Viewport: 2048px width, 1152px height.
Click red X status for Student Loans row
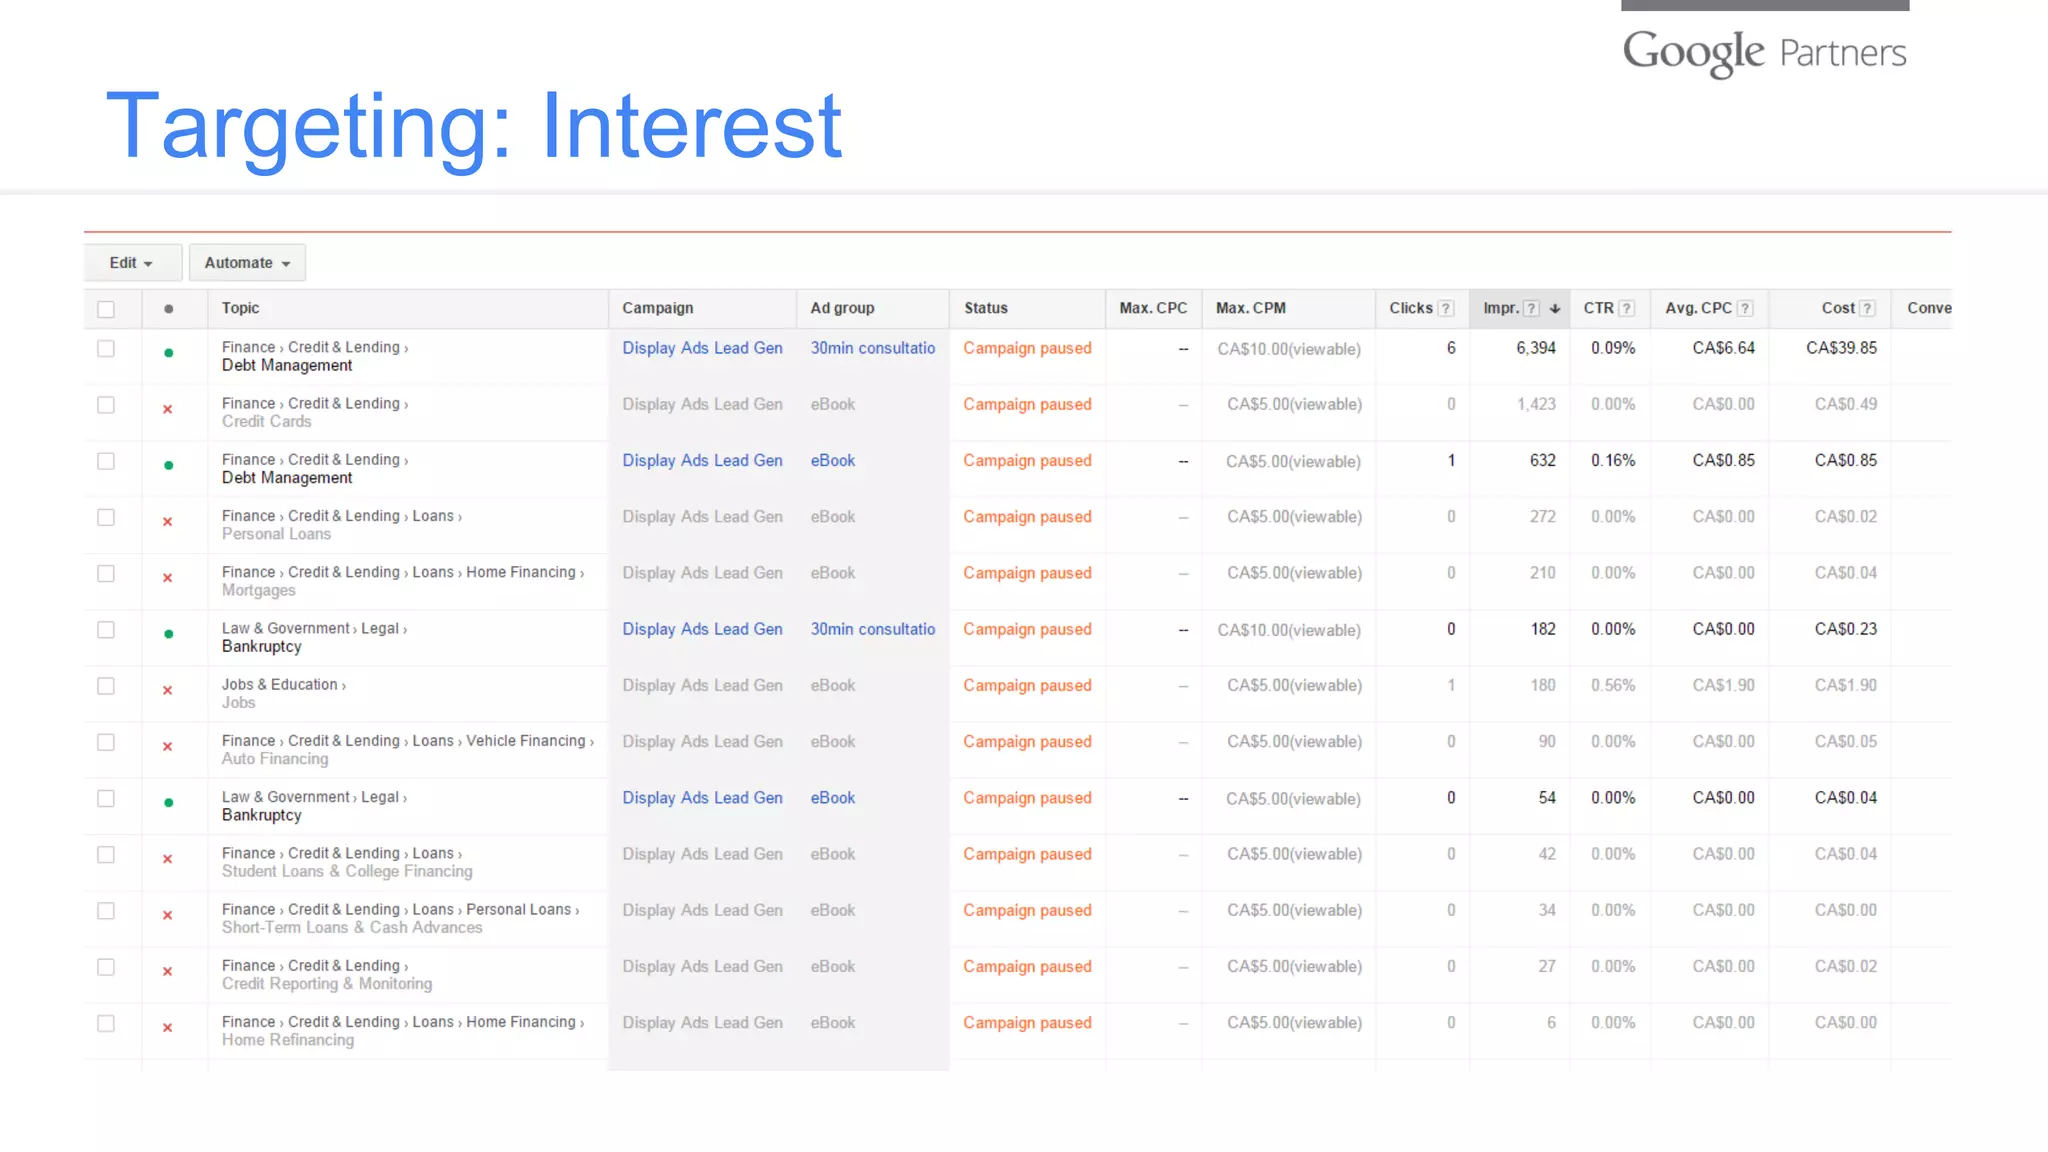tap(168, 859)
